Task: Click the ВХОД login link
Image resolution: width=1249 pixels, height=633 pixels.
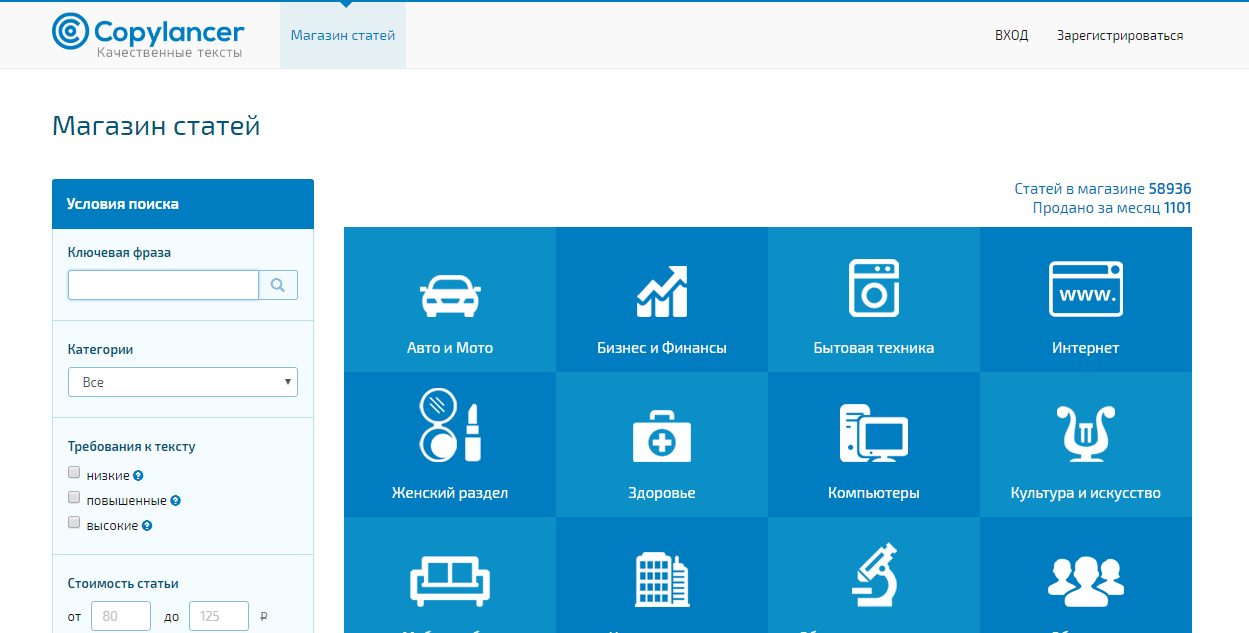Action: 1011,36
